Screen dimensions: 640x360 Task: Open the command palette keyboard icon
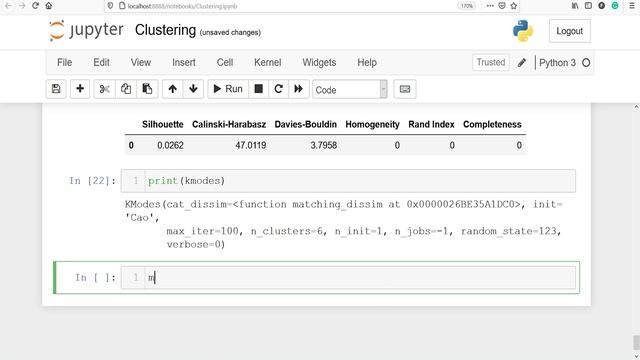405,89
